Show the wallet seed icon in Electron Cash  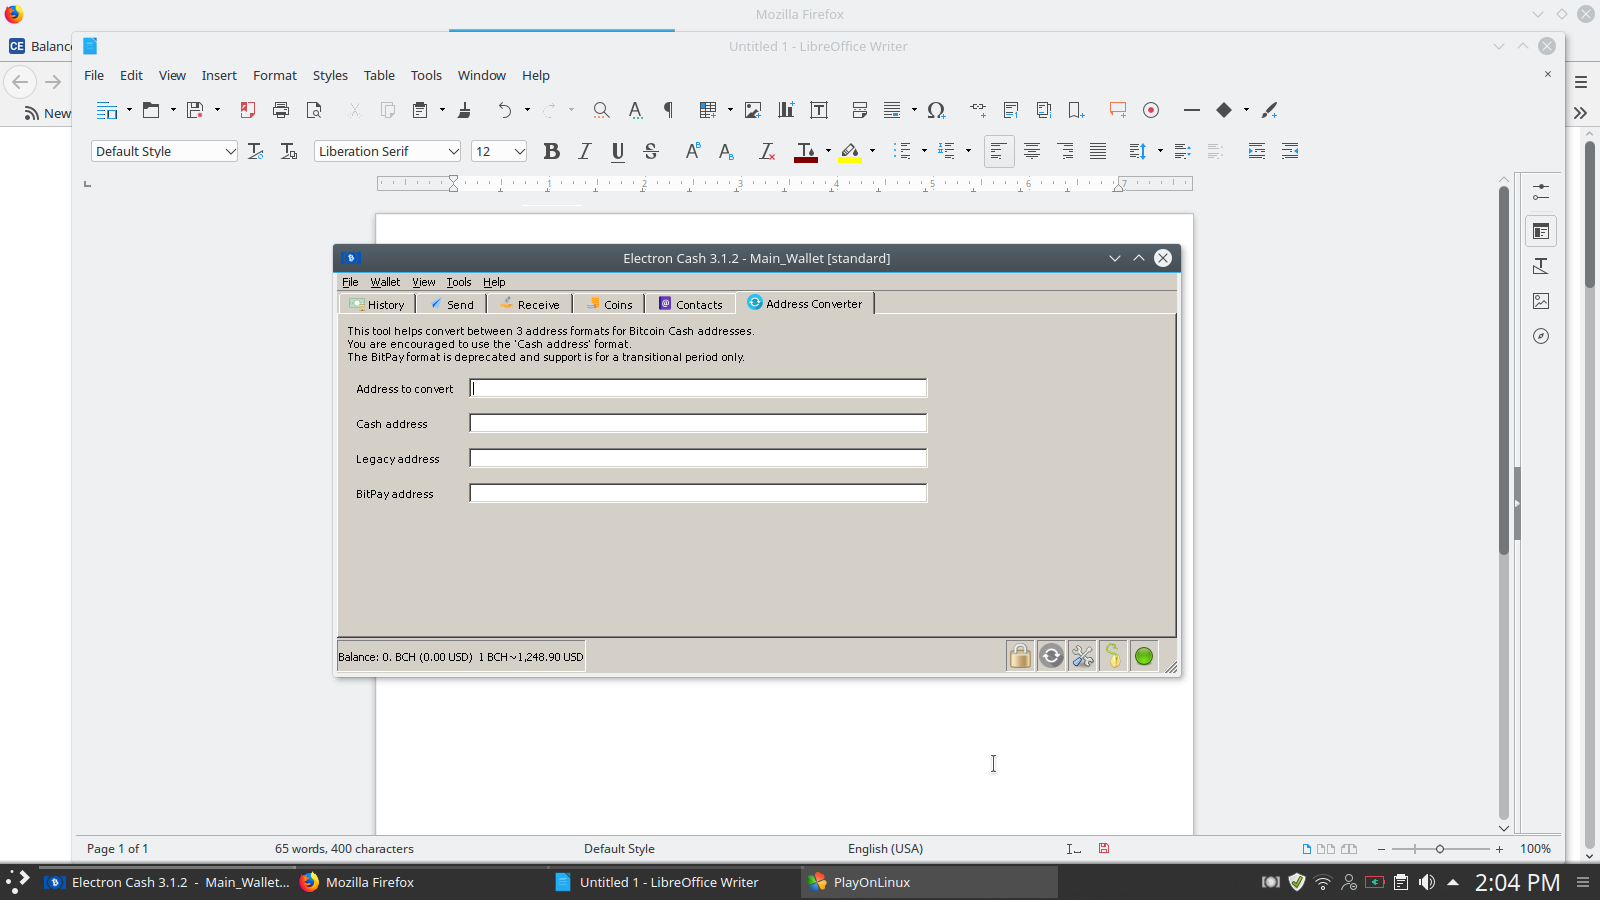(x=1113, y=656)
